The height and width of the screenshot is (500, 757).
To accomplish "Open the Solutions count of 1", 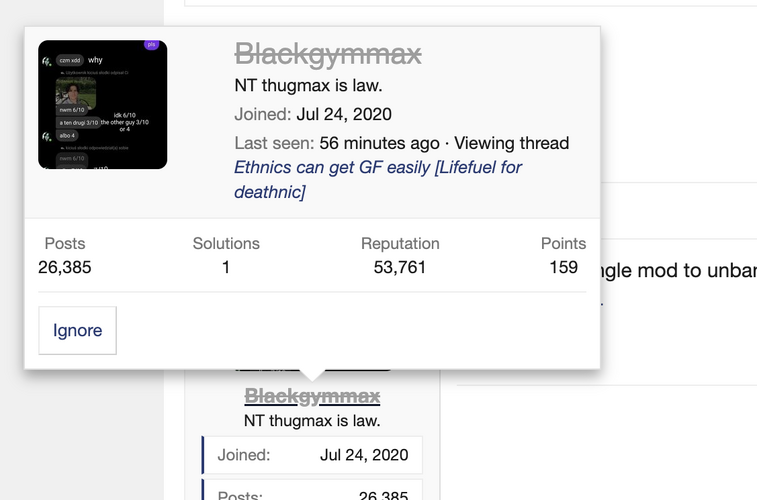I will (x=226, y=267).
